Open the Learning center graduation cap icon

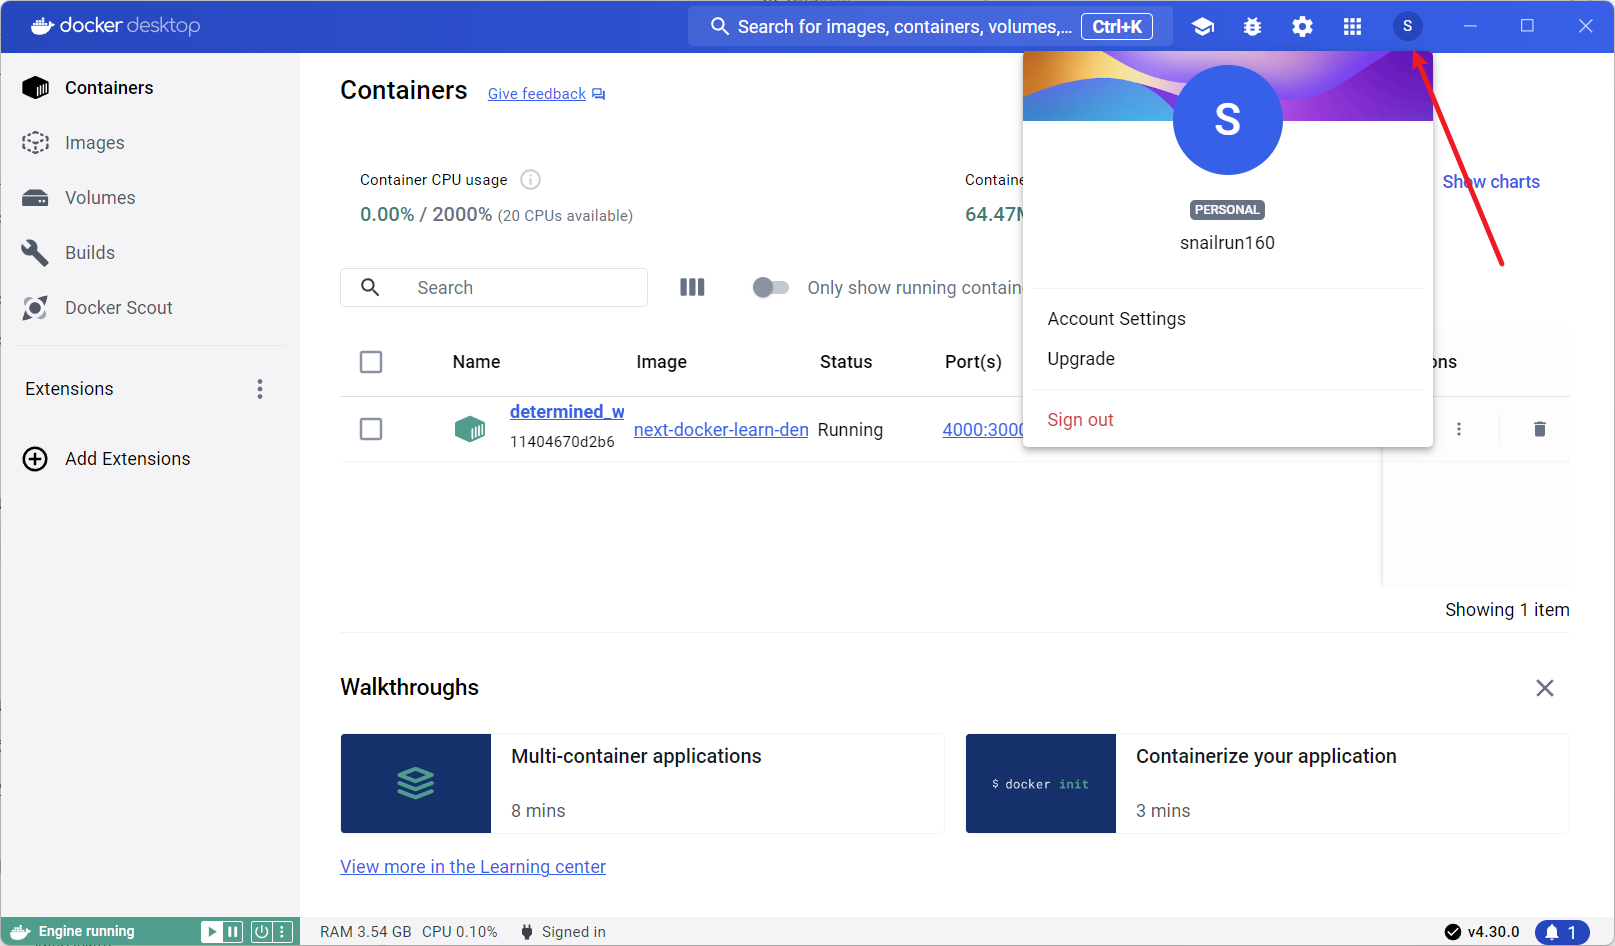[1203, 27]
